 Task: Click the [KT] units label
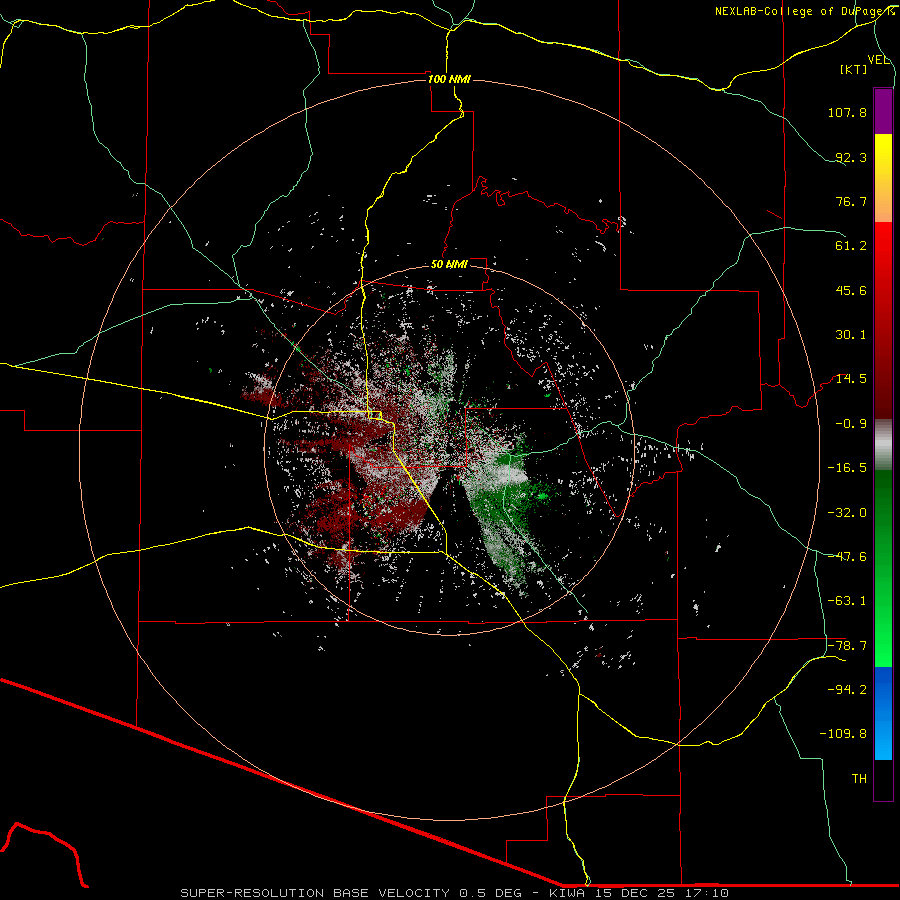(x=854, y=69)
